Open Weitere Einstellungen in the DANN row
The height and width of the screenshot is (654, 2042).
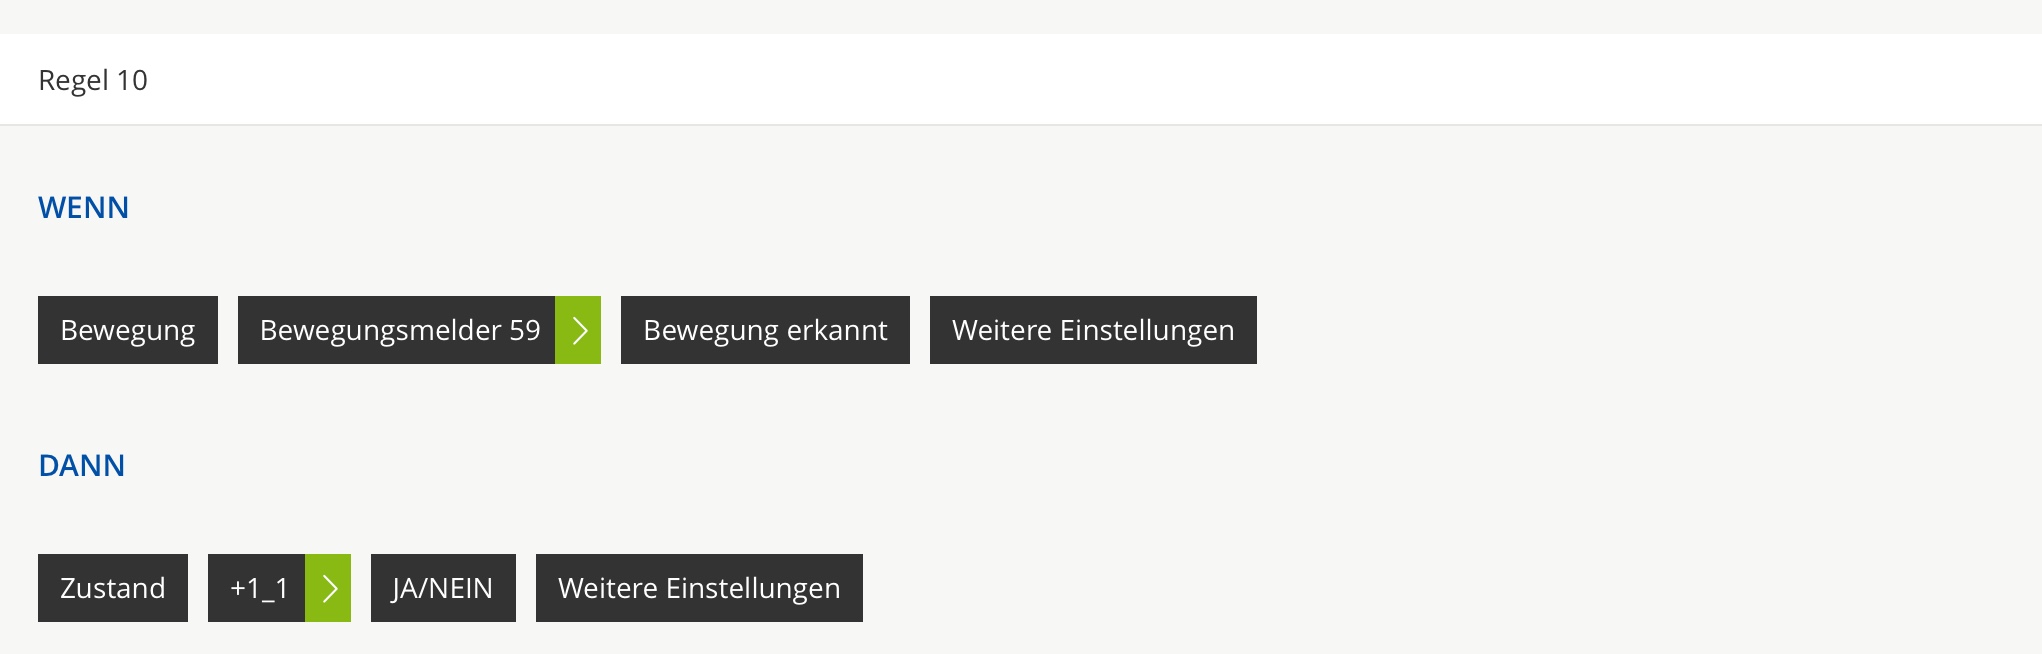tap(699, 588)
